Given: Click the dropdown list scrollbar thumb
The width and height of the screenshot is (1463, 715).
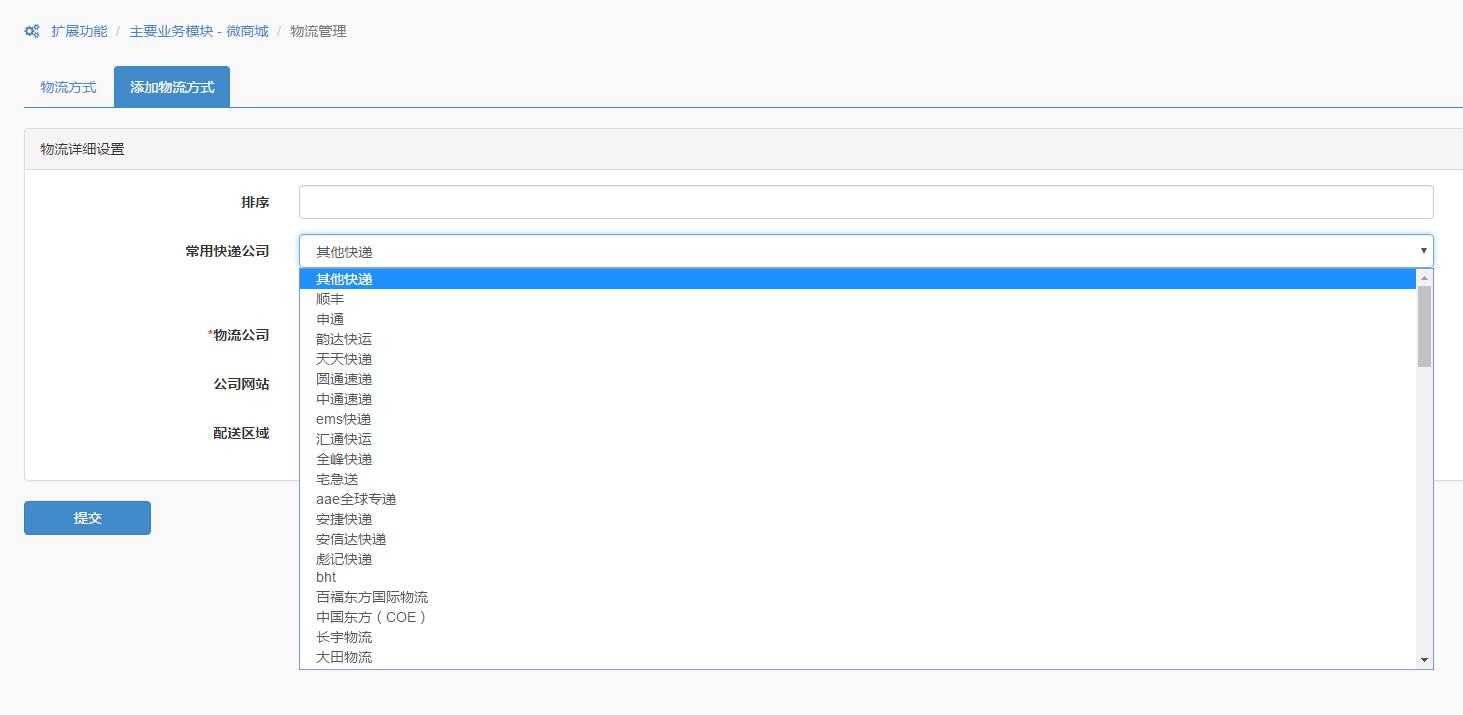Looking at the screenshot, I should point(1424,326).
